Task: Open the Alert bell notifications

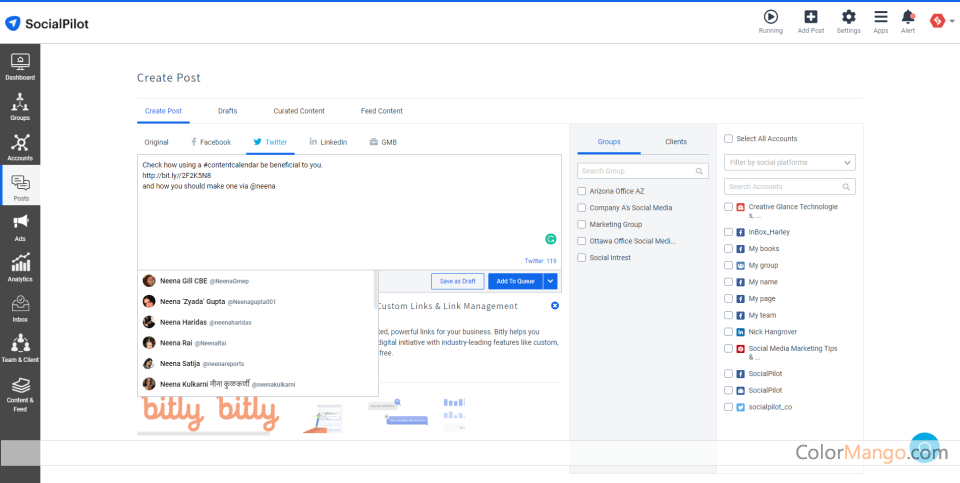Action: coord(908,21)
